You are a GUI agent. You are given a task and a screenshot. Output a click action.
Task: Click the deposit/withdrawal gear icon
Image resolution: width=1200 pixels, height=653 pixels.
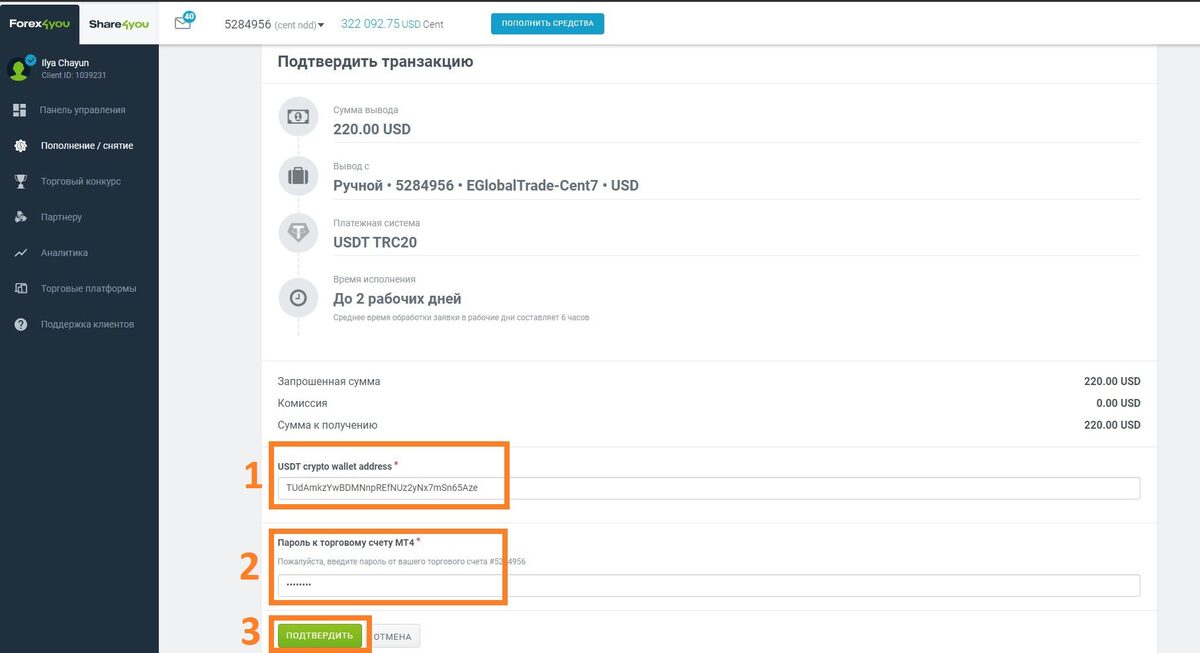(20, 145)
